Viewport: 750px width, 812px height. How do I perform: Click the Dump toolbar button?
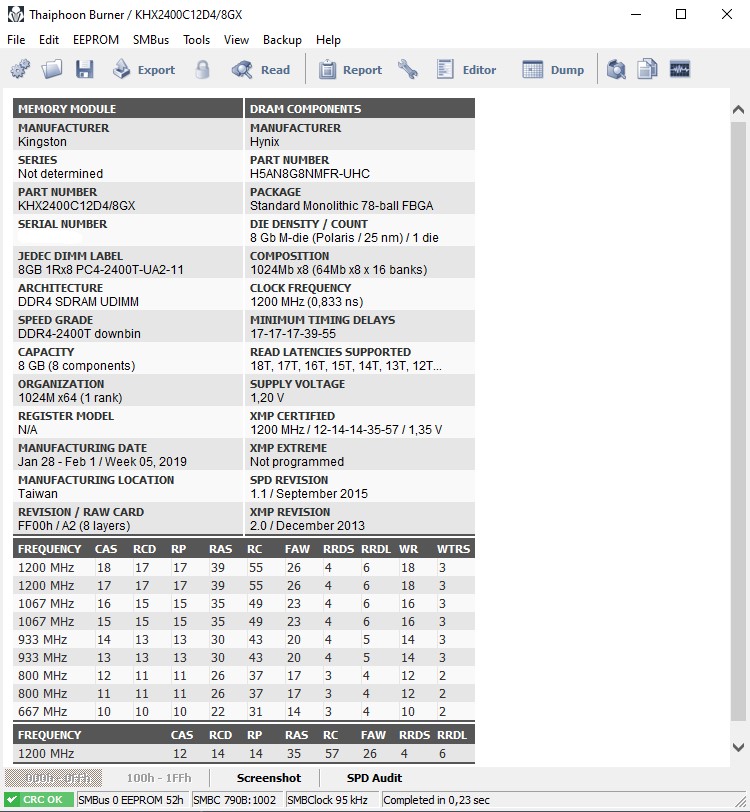tap(553, 69)
